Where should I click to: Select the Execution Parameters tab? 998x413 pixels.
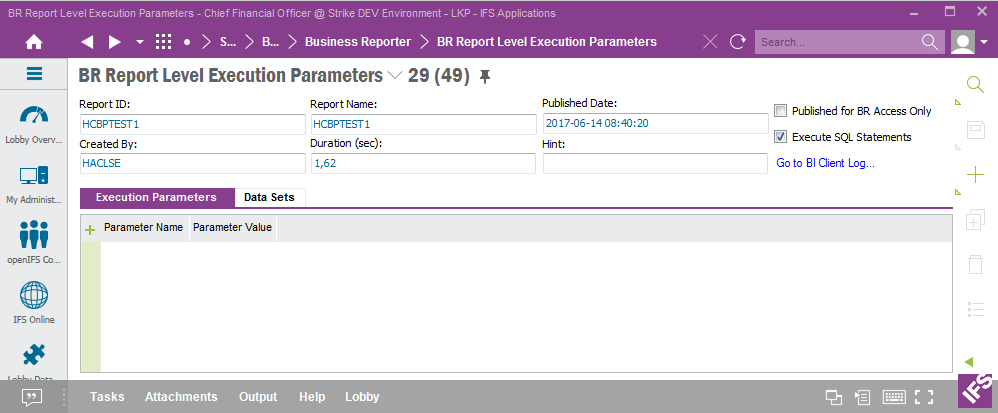pos(157,198)
